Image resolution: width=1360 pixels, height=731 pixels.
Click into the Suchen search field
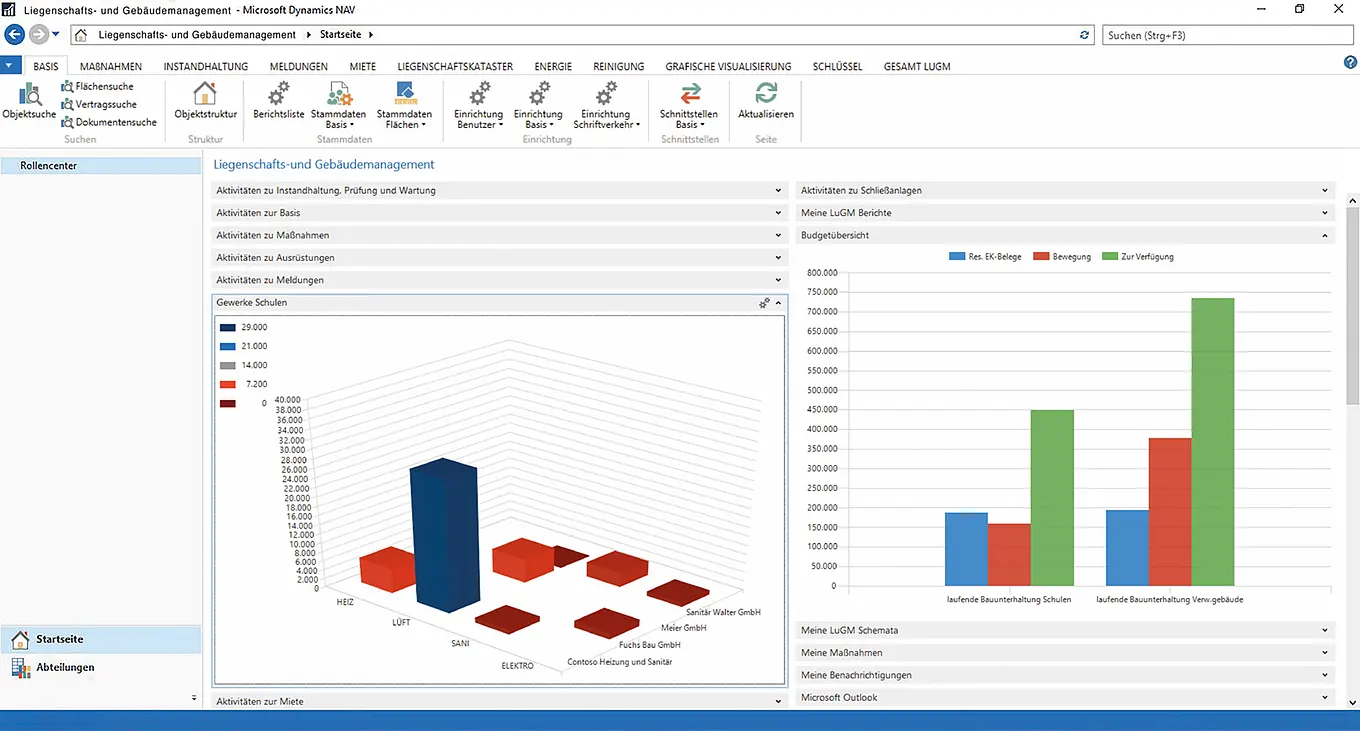click(x=1225, y=35)
